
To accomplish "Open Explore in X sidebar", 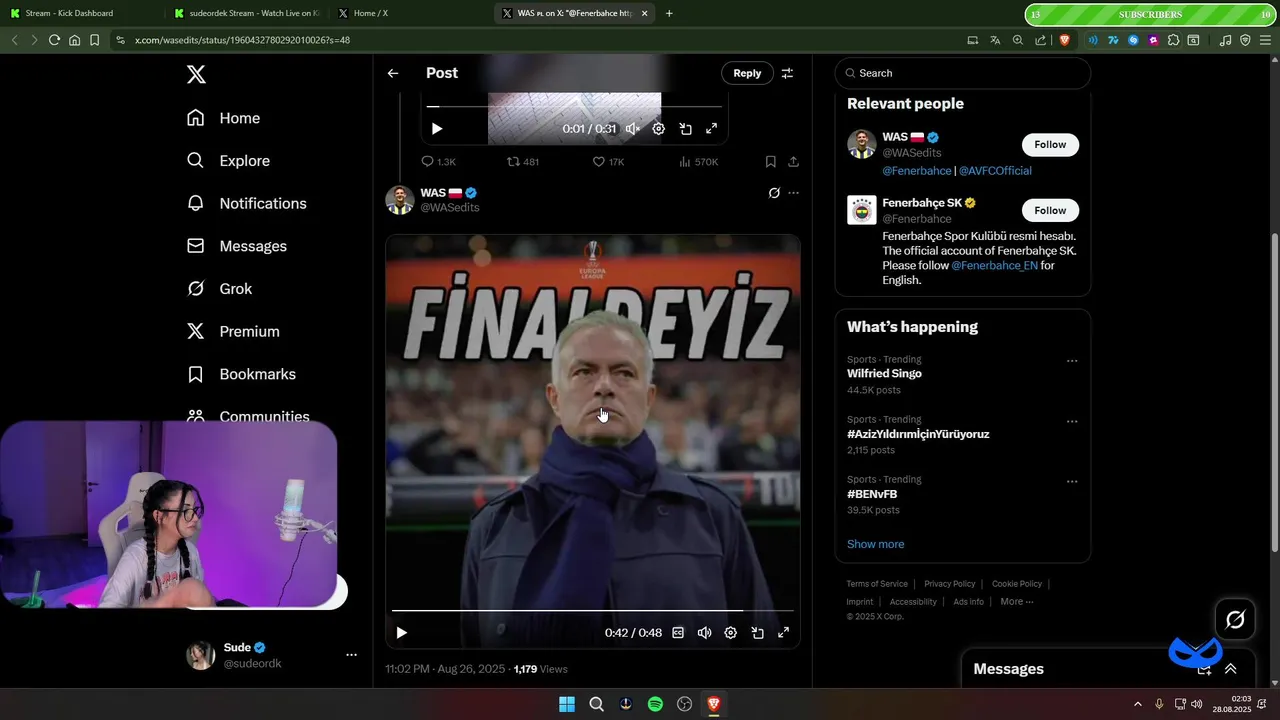I will click(x=228, y=161).
